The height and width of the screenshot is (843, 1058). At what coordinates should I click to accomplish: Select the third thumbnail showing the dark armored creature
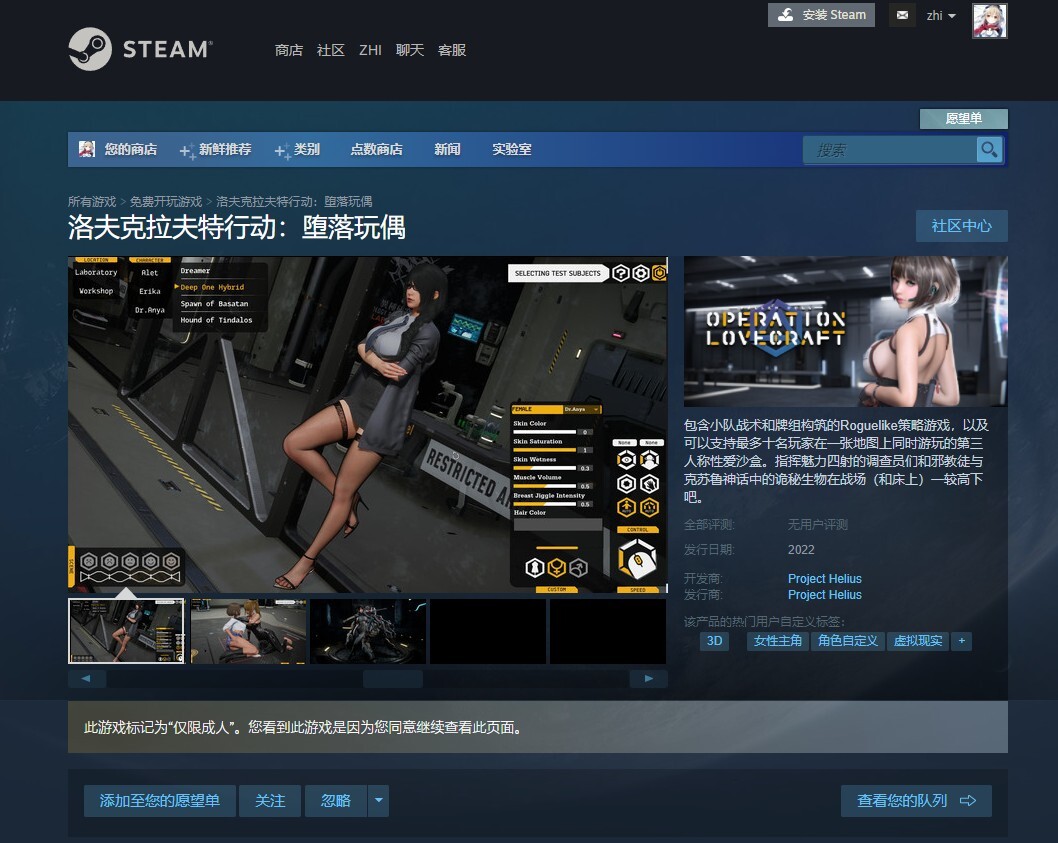368,631
